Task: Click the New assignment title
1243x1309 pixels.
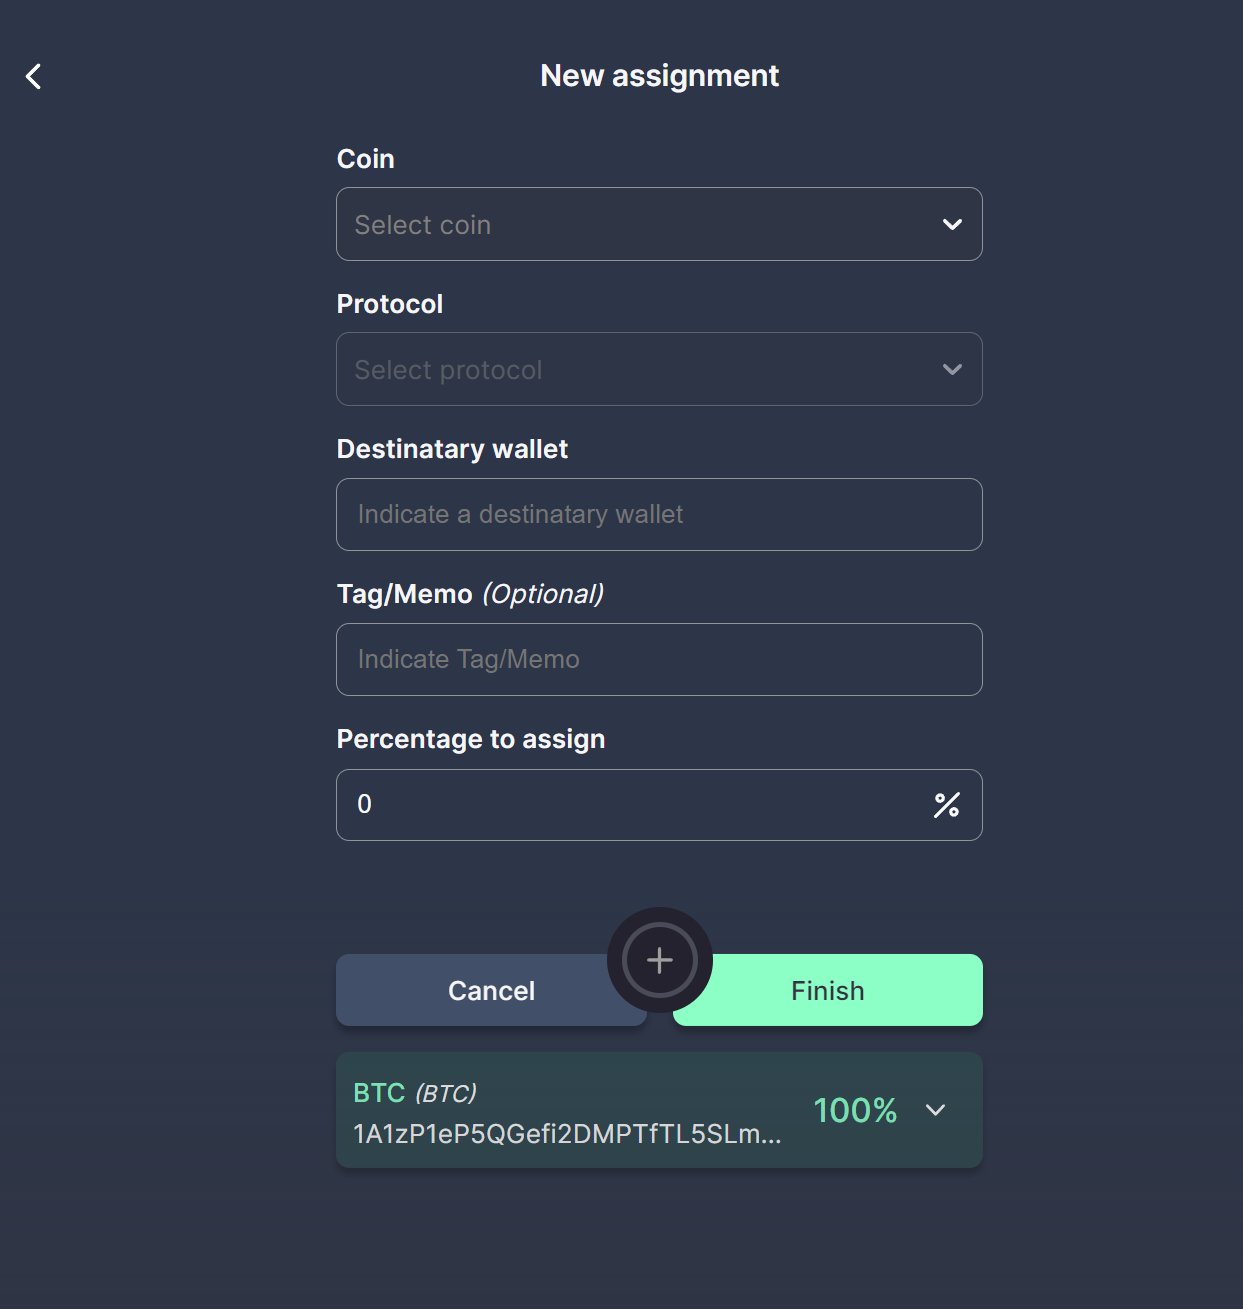Action: pos(659,75)
